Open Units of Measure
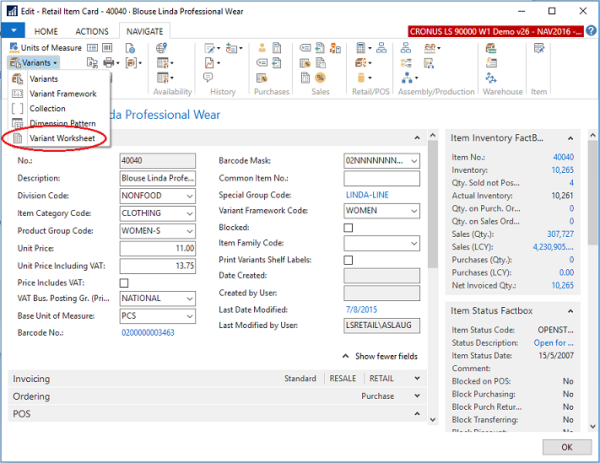This screenshot has width=600, height=463. [46, 48]
